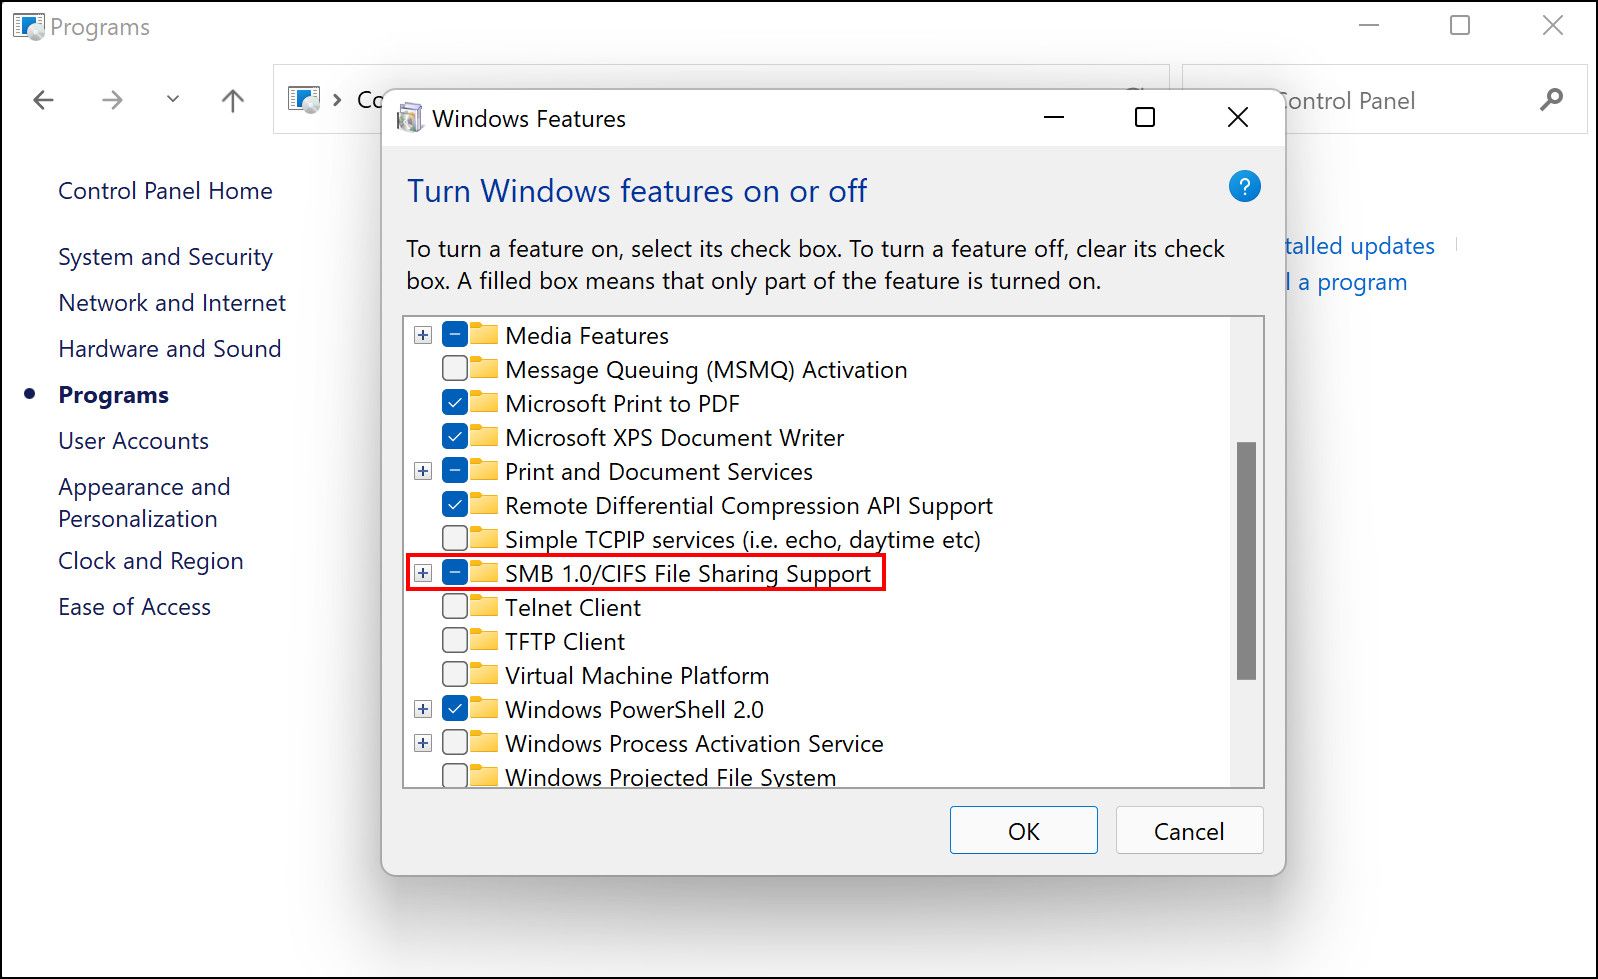
Task: Click the help question mark icon
Action: click(1243, 186)
